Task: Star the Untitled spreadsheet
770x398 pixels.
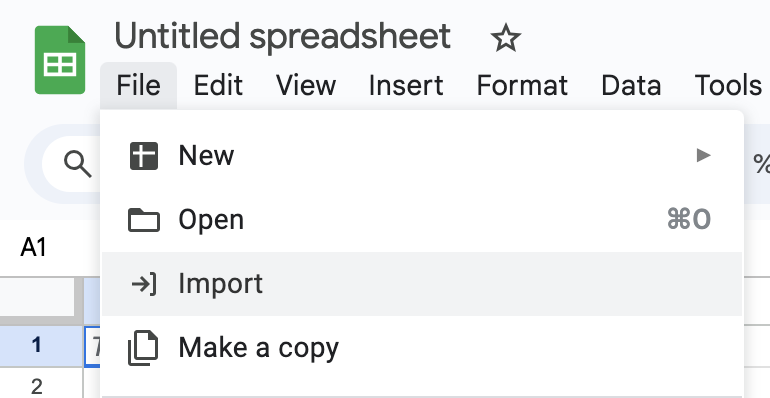Action: [505, 38]
